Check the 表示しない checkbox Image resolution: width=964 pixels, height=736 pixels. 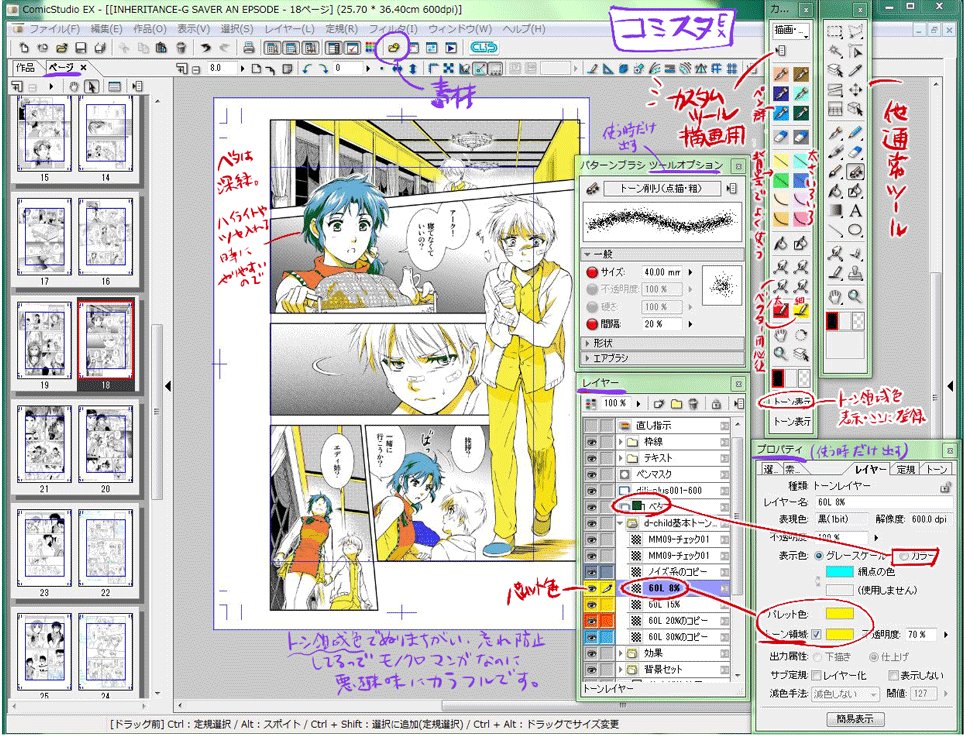894,676
